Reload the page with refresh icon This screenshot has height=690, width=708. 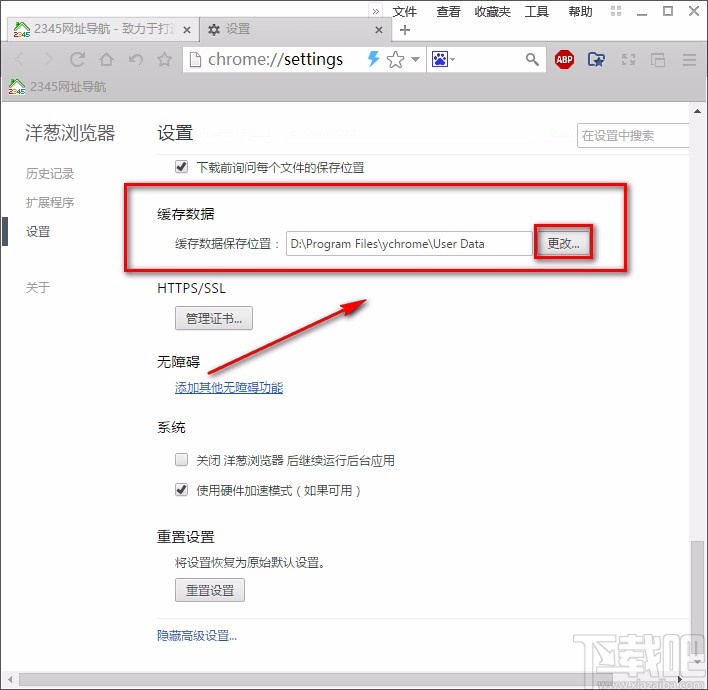77,59
